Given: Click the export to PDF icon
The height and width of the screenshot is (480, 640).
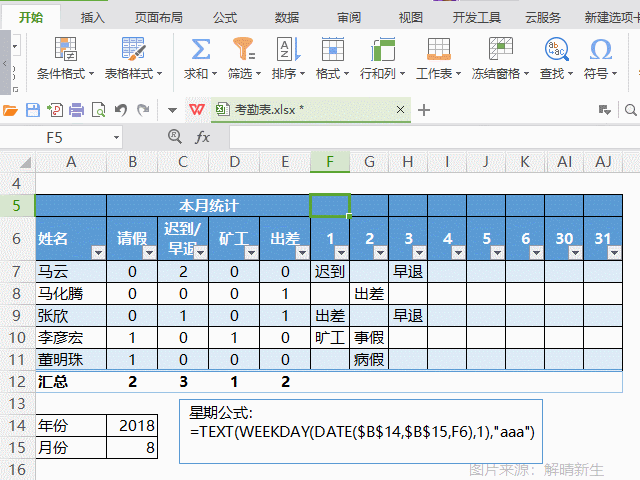Looking at the screenshot, I should point(55,110).
